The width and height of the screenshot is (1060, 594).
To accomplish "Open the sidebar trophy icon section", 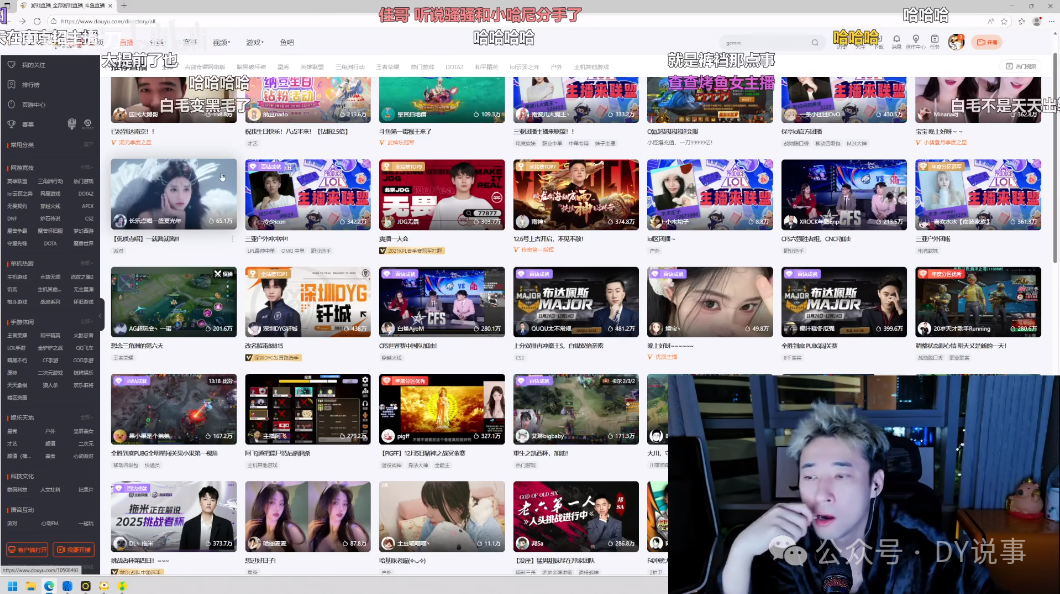I will coord(11,124).
